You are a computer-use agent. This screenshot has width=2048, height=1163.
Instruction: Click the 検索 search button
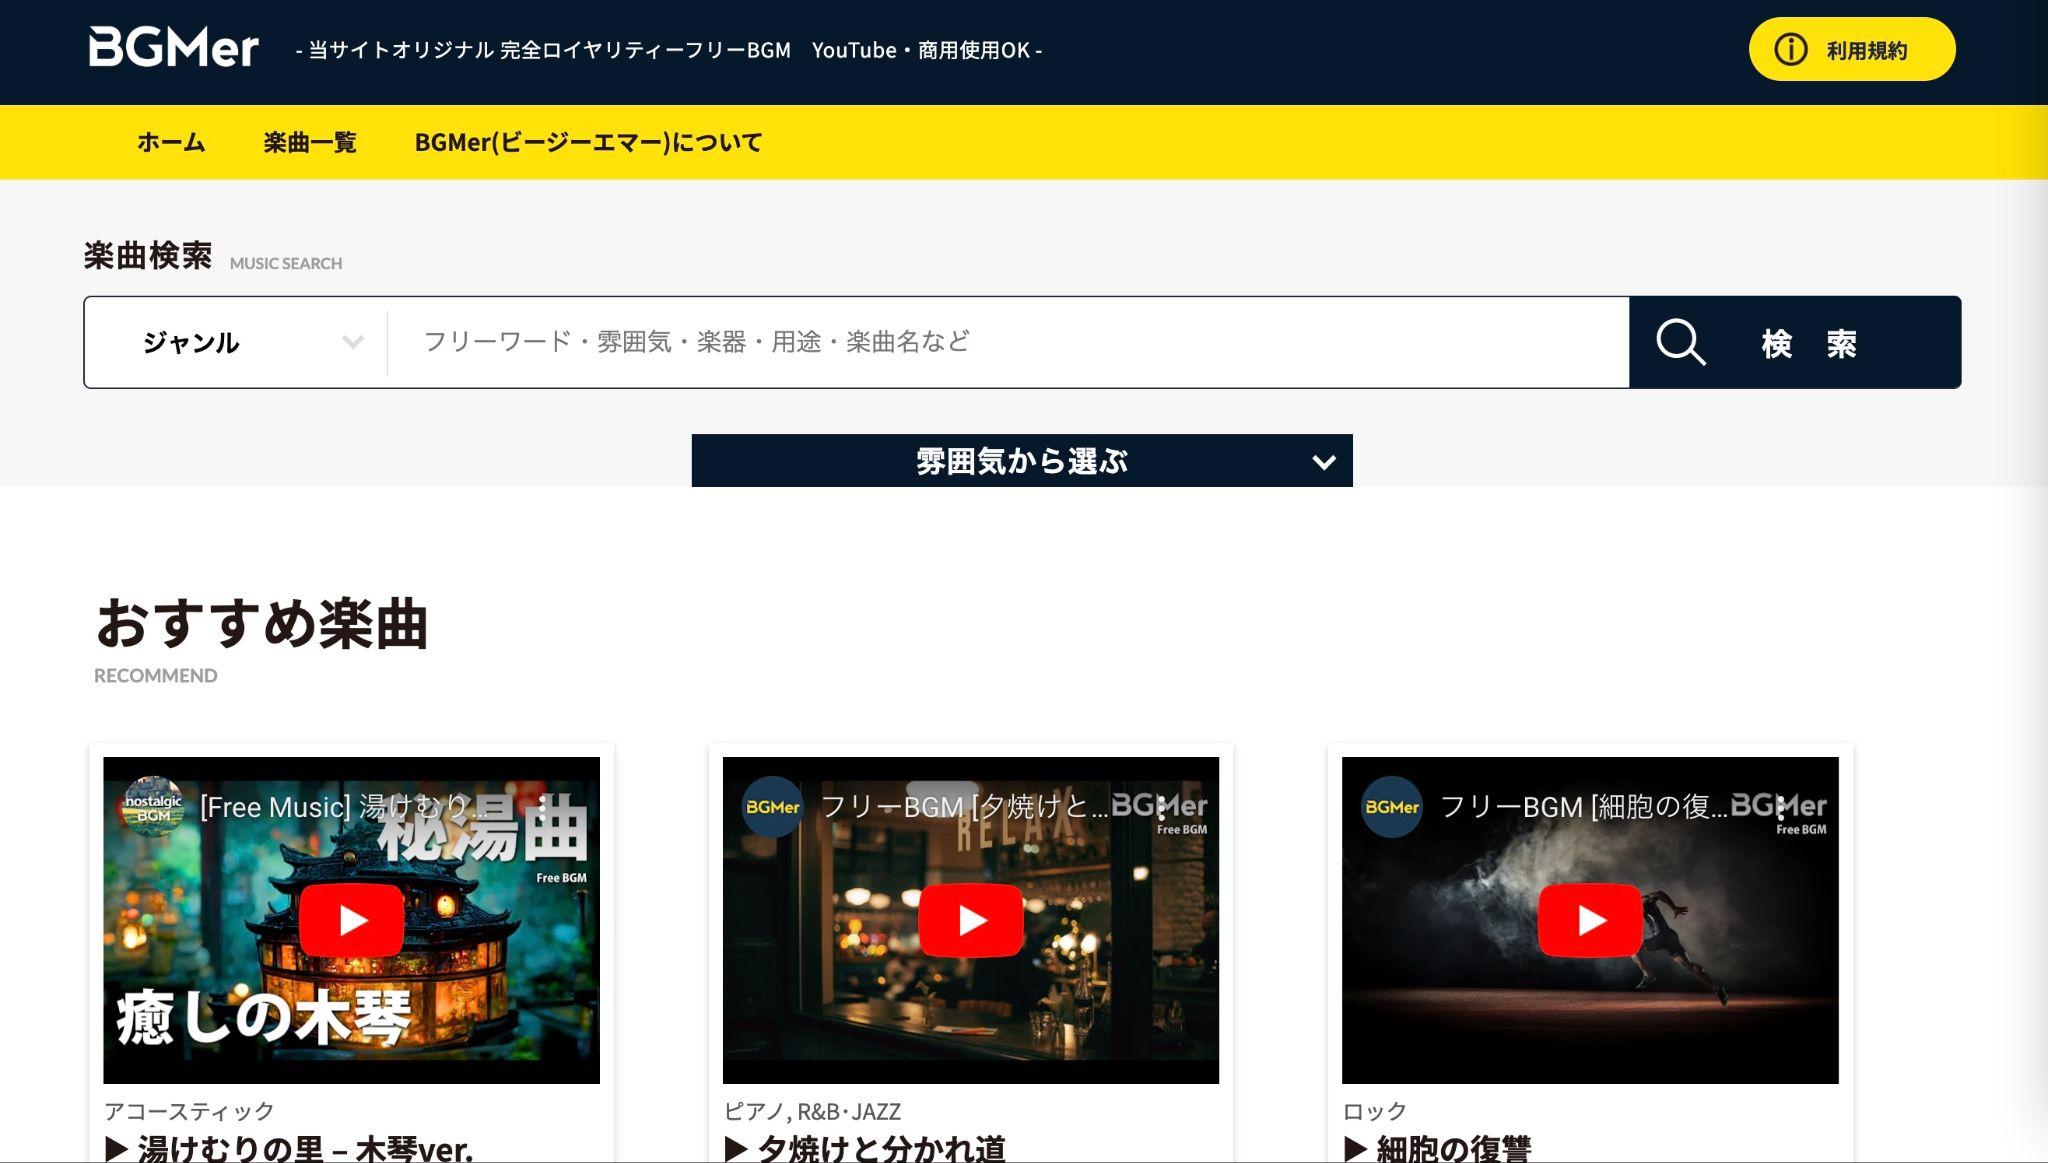[1795, 342]
